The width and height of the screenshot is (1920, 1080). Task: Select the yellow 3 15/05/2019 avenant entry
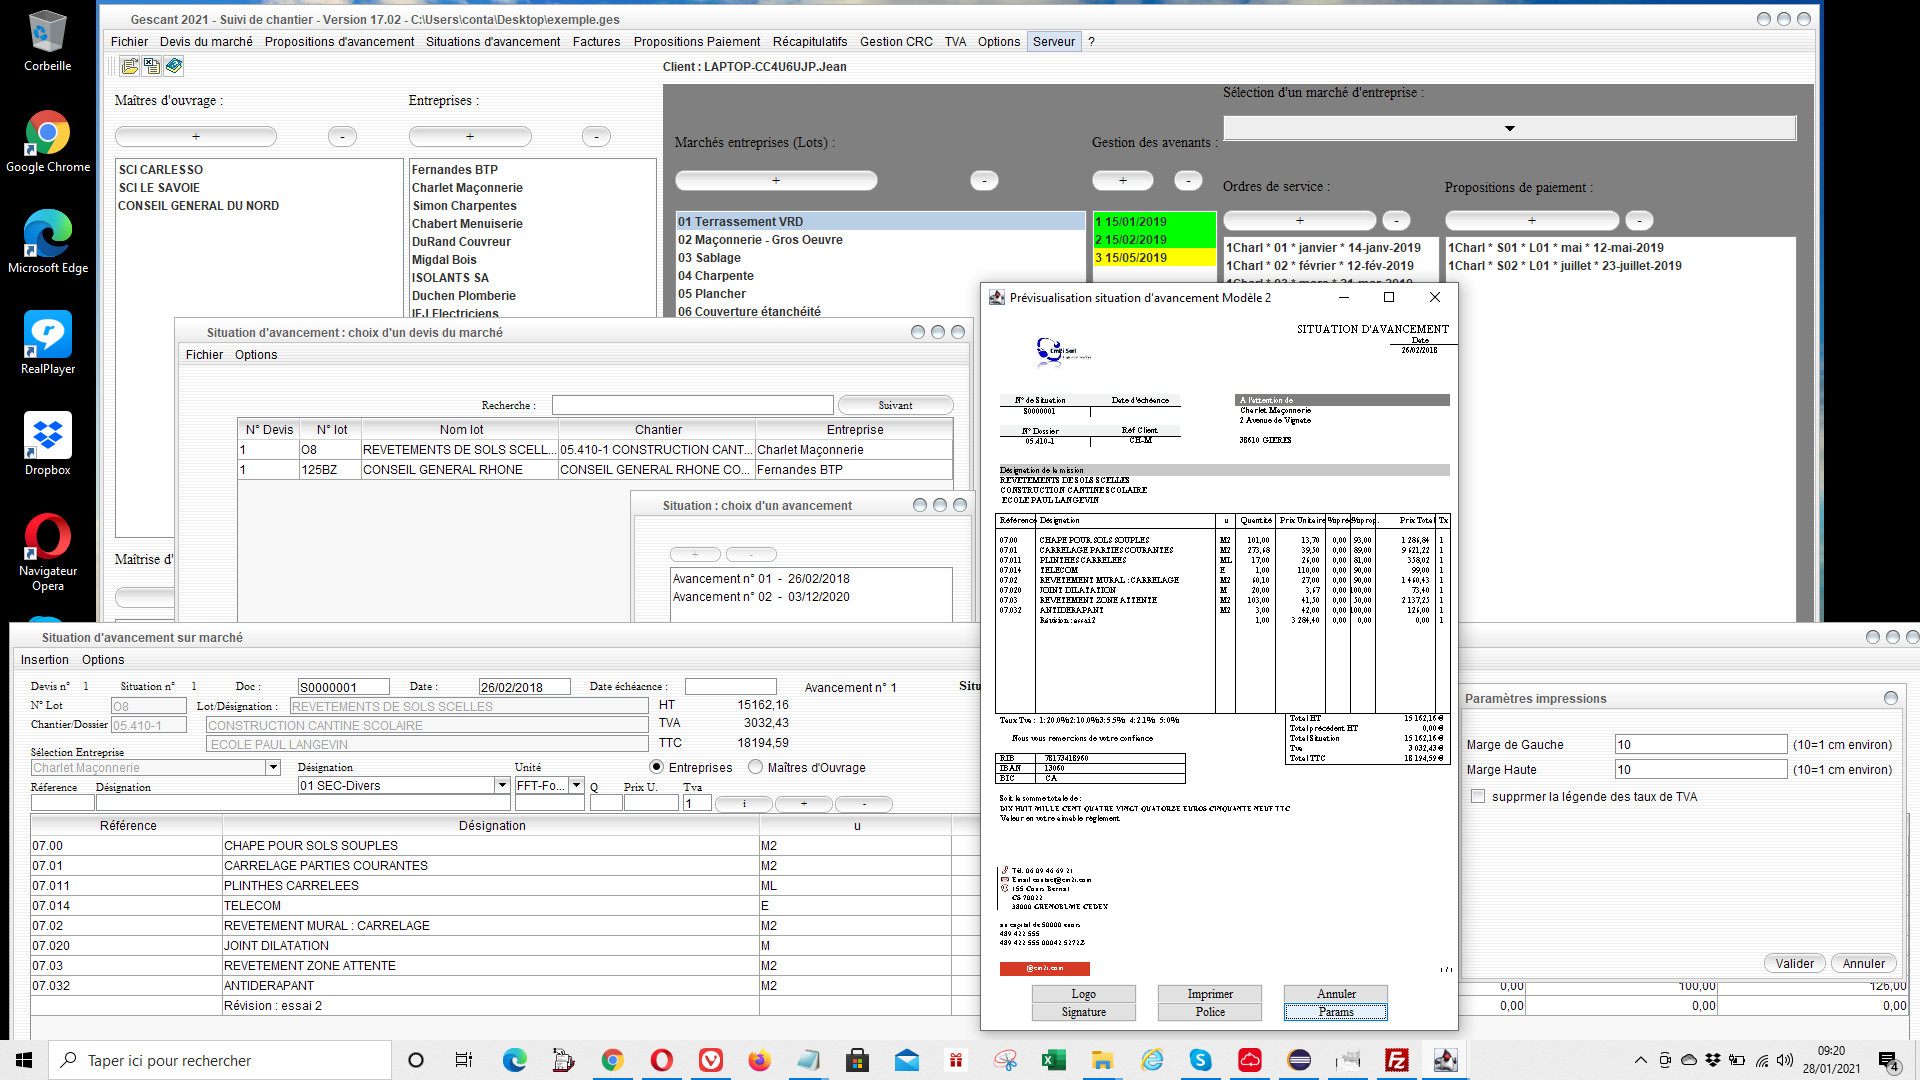(x=1154, y=257)
